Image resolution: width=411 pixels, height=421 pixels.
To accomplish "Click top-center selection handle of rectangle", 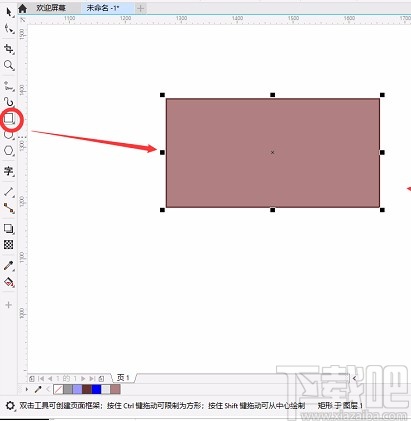I will point(272,95).
